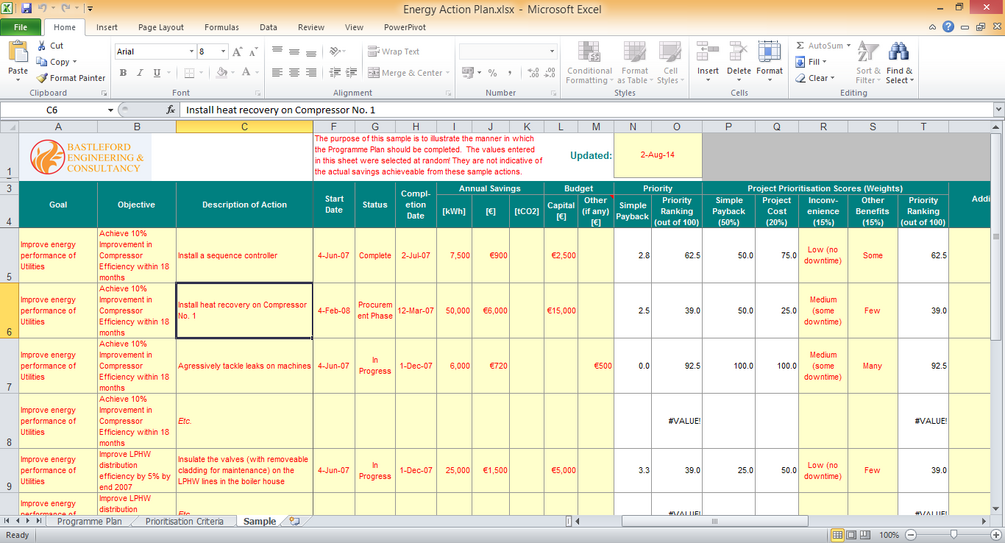The image size is (1005, 543).
Task: Toggle Center horizontal alignment
Action: click(294, 72)
